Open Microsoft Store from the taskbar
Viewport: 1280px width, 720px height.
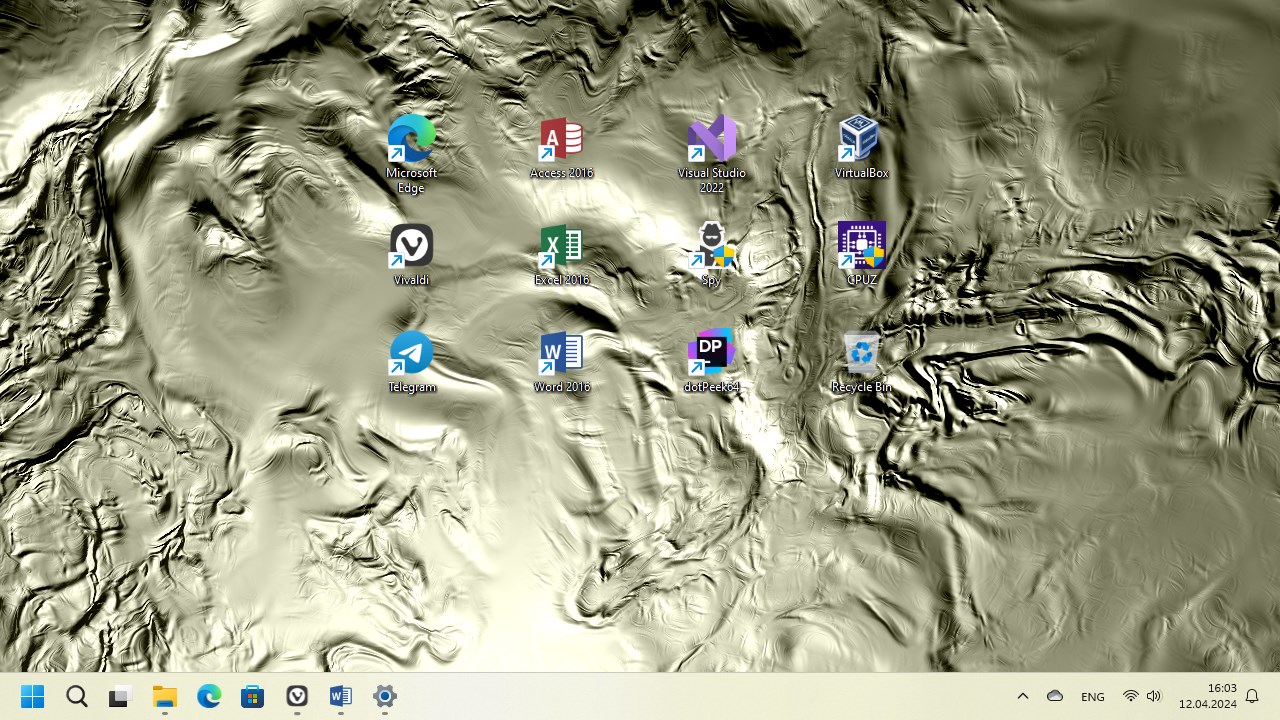pos(253,697)
